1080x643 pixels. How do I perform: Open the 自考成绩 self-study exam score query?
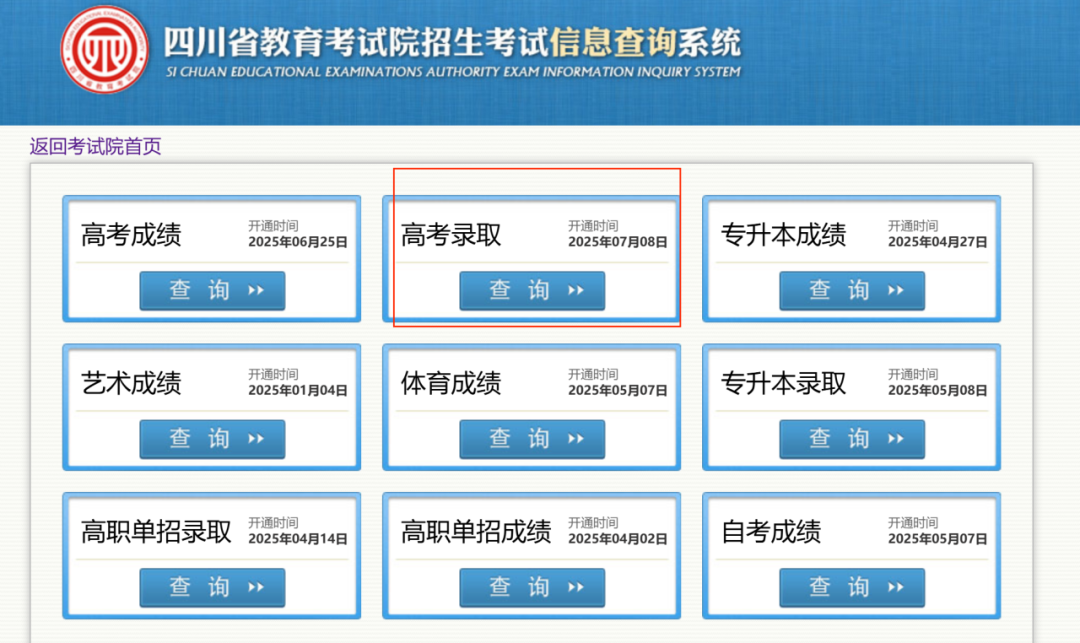pos(851,587)
